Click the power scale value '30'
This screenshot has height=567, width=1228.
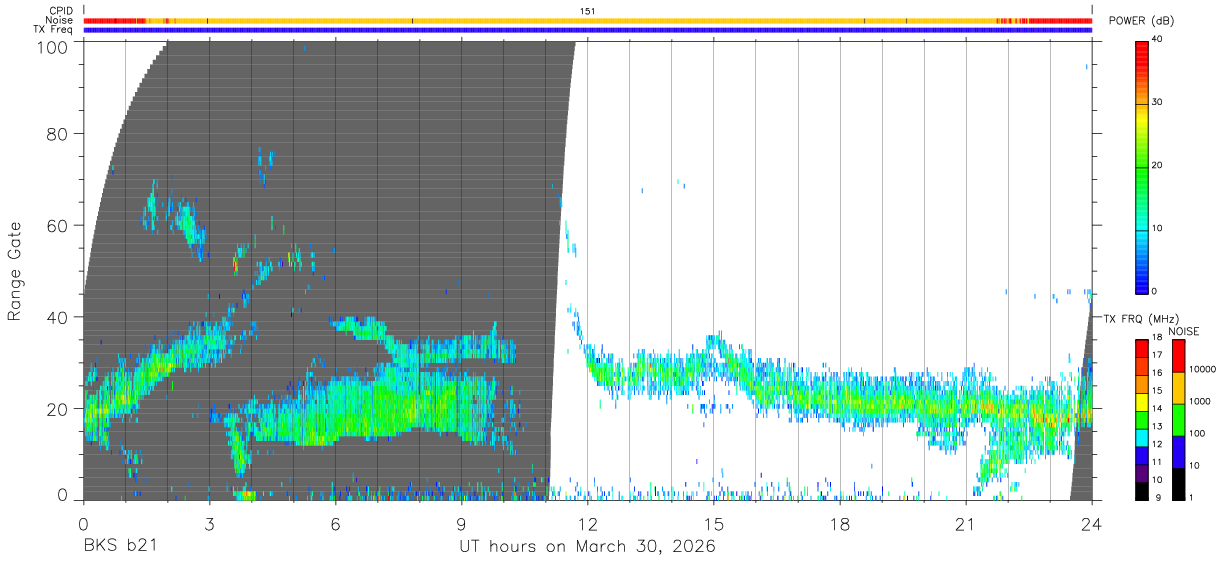[x=1157, y=103]
